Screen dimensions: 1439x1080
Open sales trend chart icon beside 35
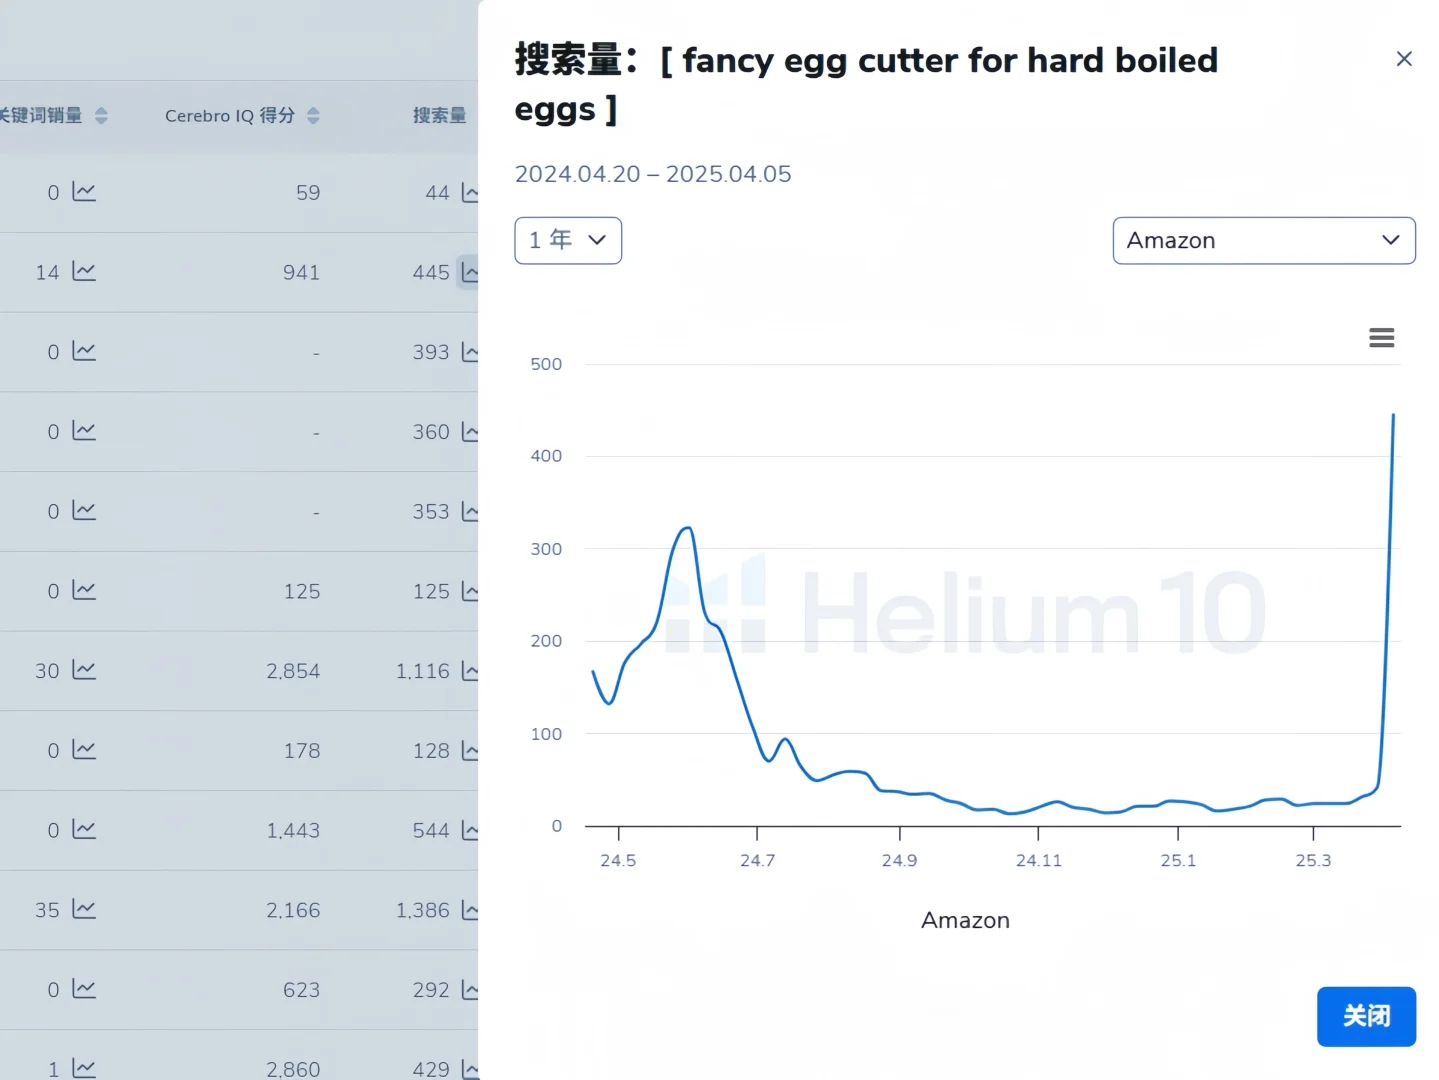[84, 909]
